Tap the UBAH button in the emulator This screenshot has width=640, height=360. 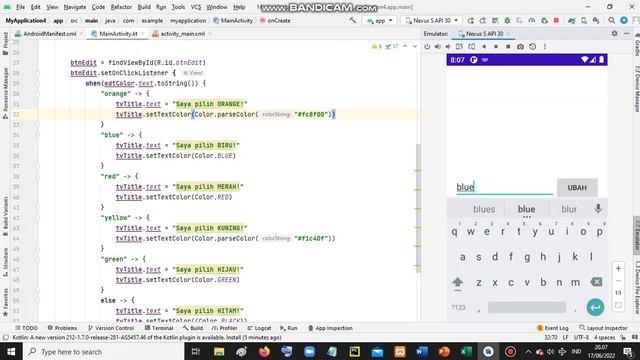[x=577, y=188]
